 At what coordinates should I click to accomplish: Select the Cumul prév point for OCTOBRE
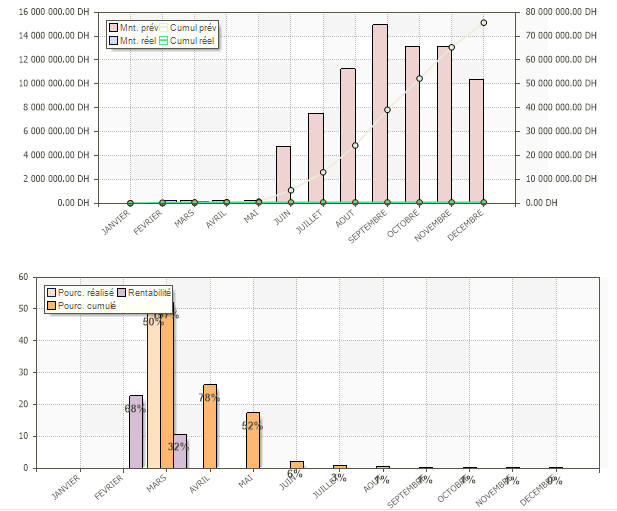click(x=419, y=78)
